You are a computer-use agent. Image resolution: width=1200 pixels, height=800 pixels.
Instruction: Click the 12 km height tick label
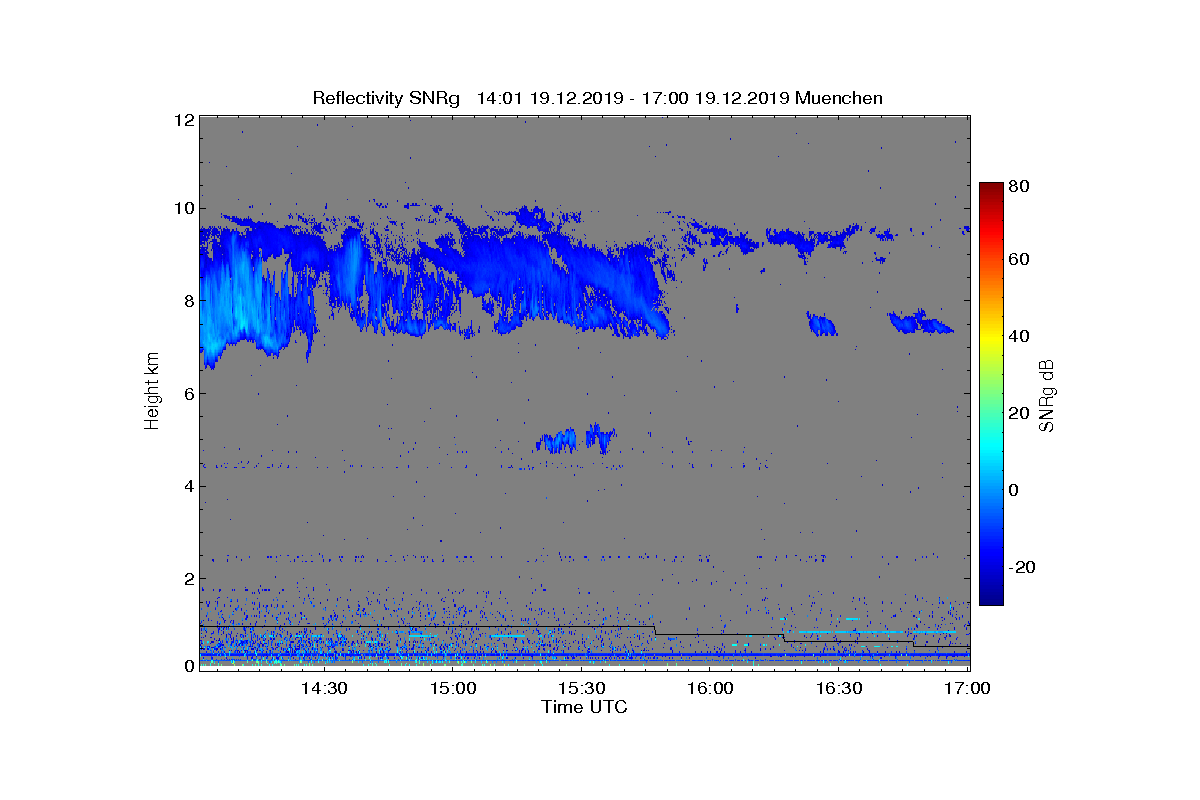point(184,120)
